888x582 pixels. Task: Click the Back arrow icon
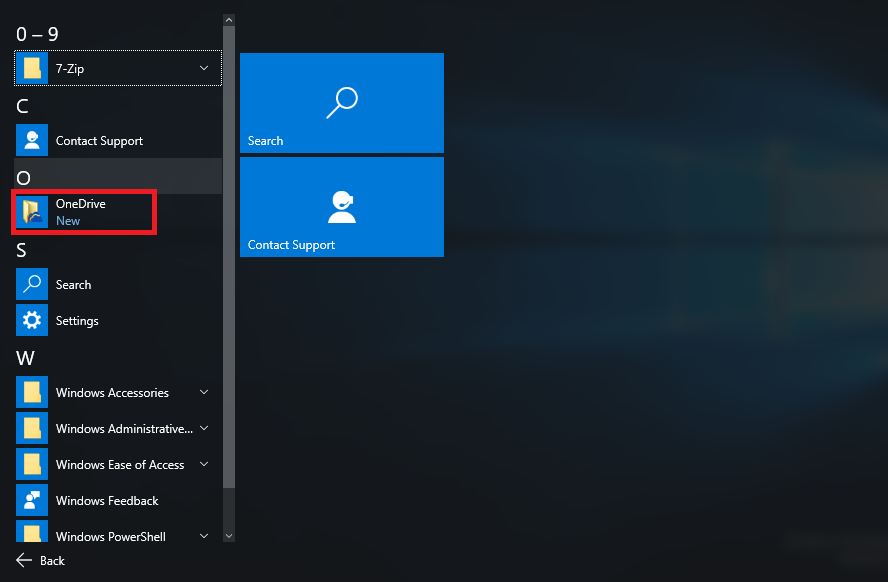point(24,560)
